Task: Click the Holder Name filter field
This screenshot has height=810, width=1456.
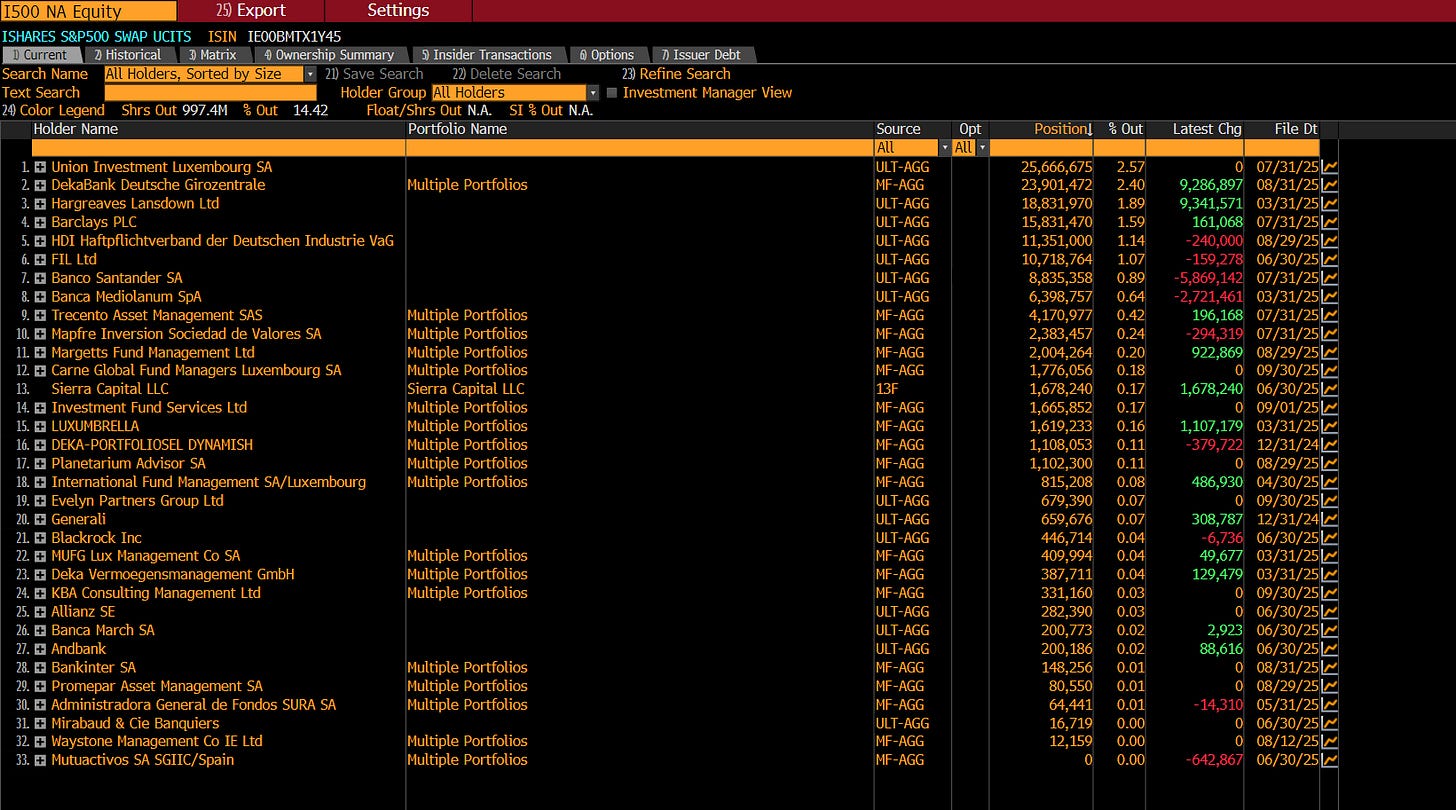Action: [x=218, y=148]
